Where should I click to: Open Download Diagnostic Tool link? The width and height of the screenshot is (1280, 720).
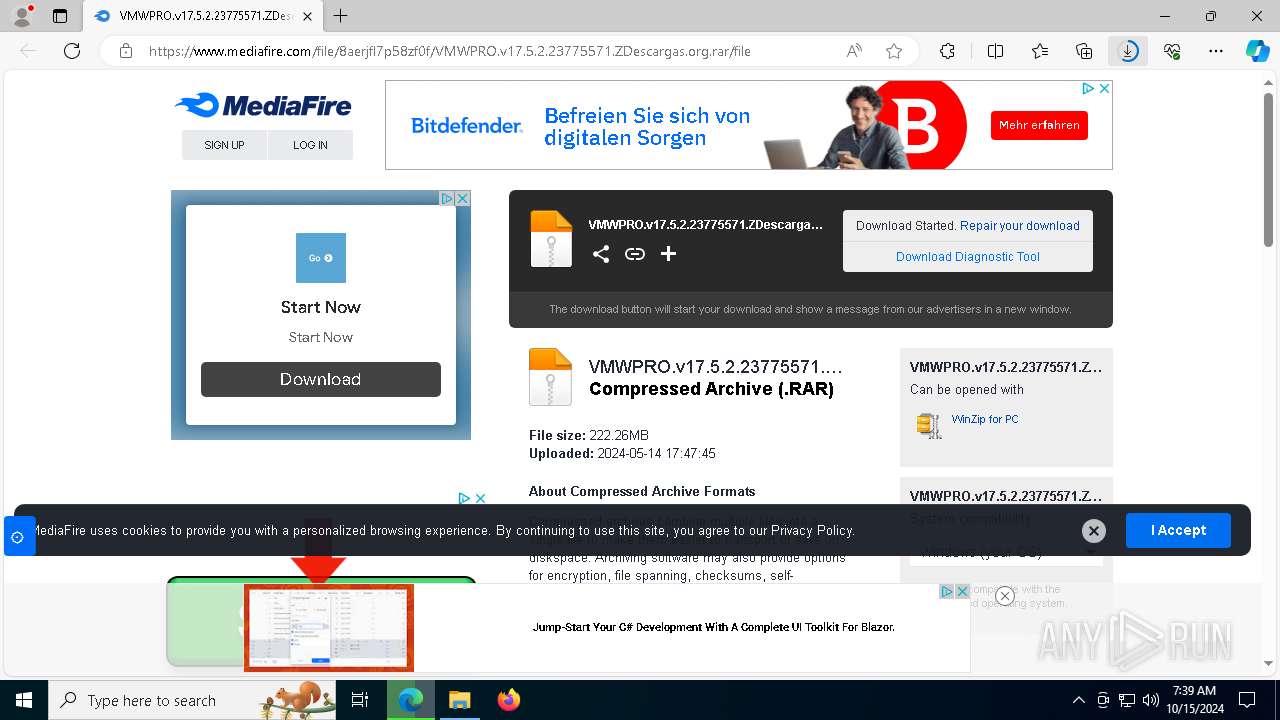coord(968,257)
